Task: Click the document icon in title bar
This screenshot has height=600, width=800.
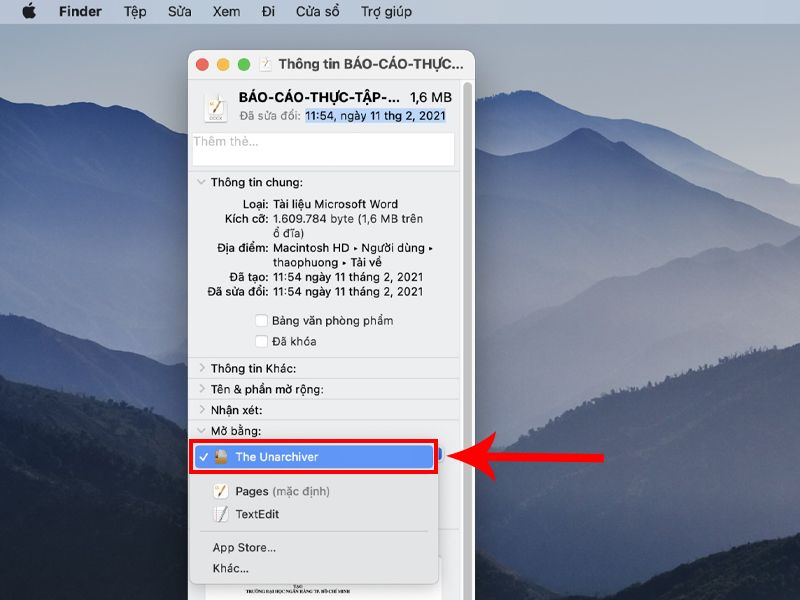Action: pos(265,64)
